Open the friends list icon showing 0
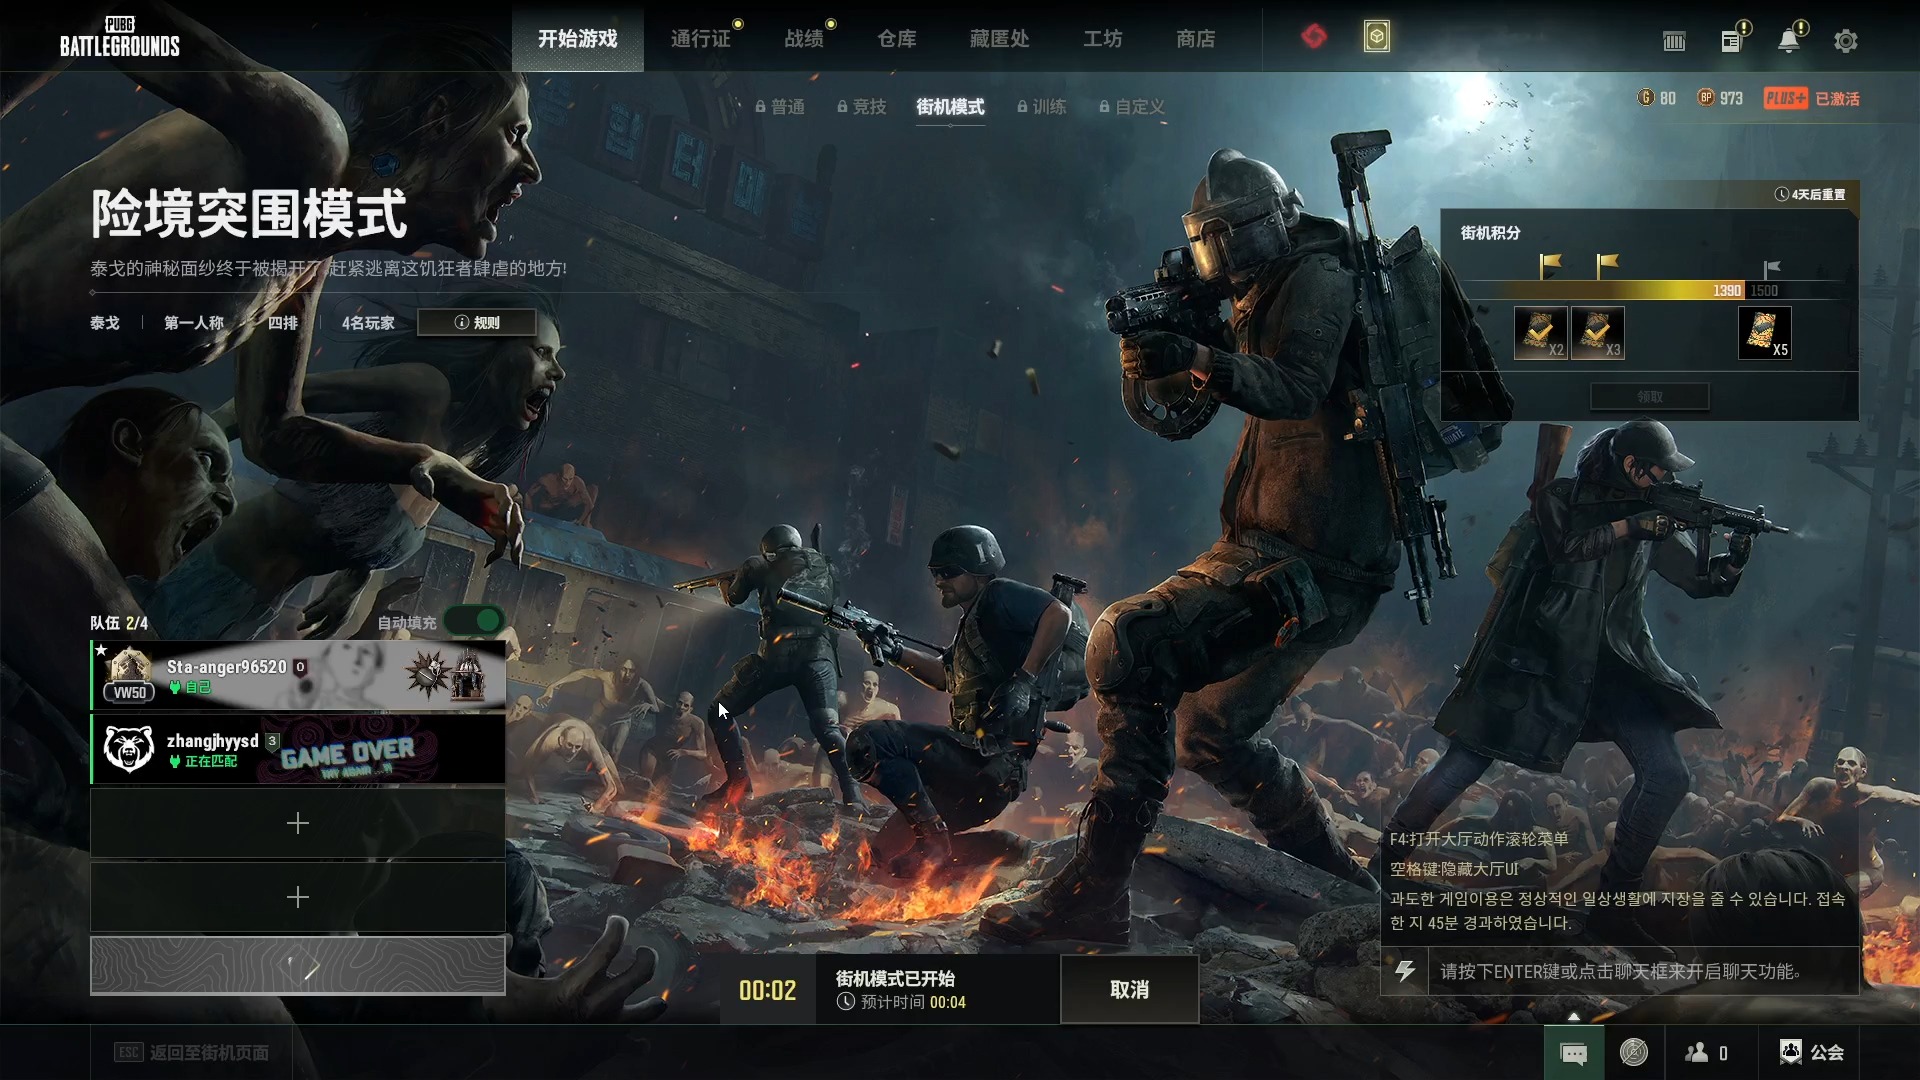The width and height of the screenshot is (1920, 1080). point(1707,1053)
